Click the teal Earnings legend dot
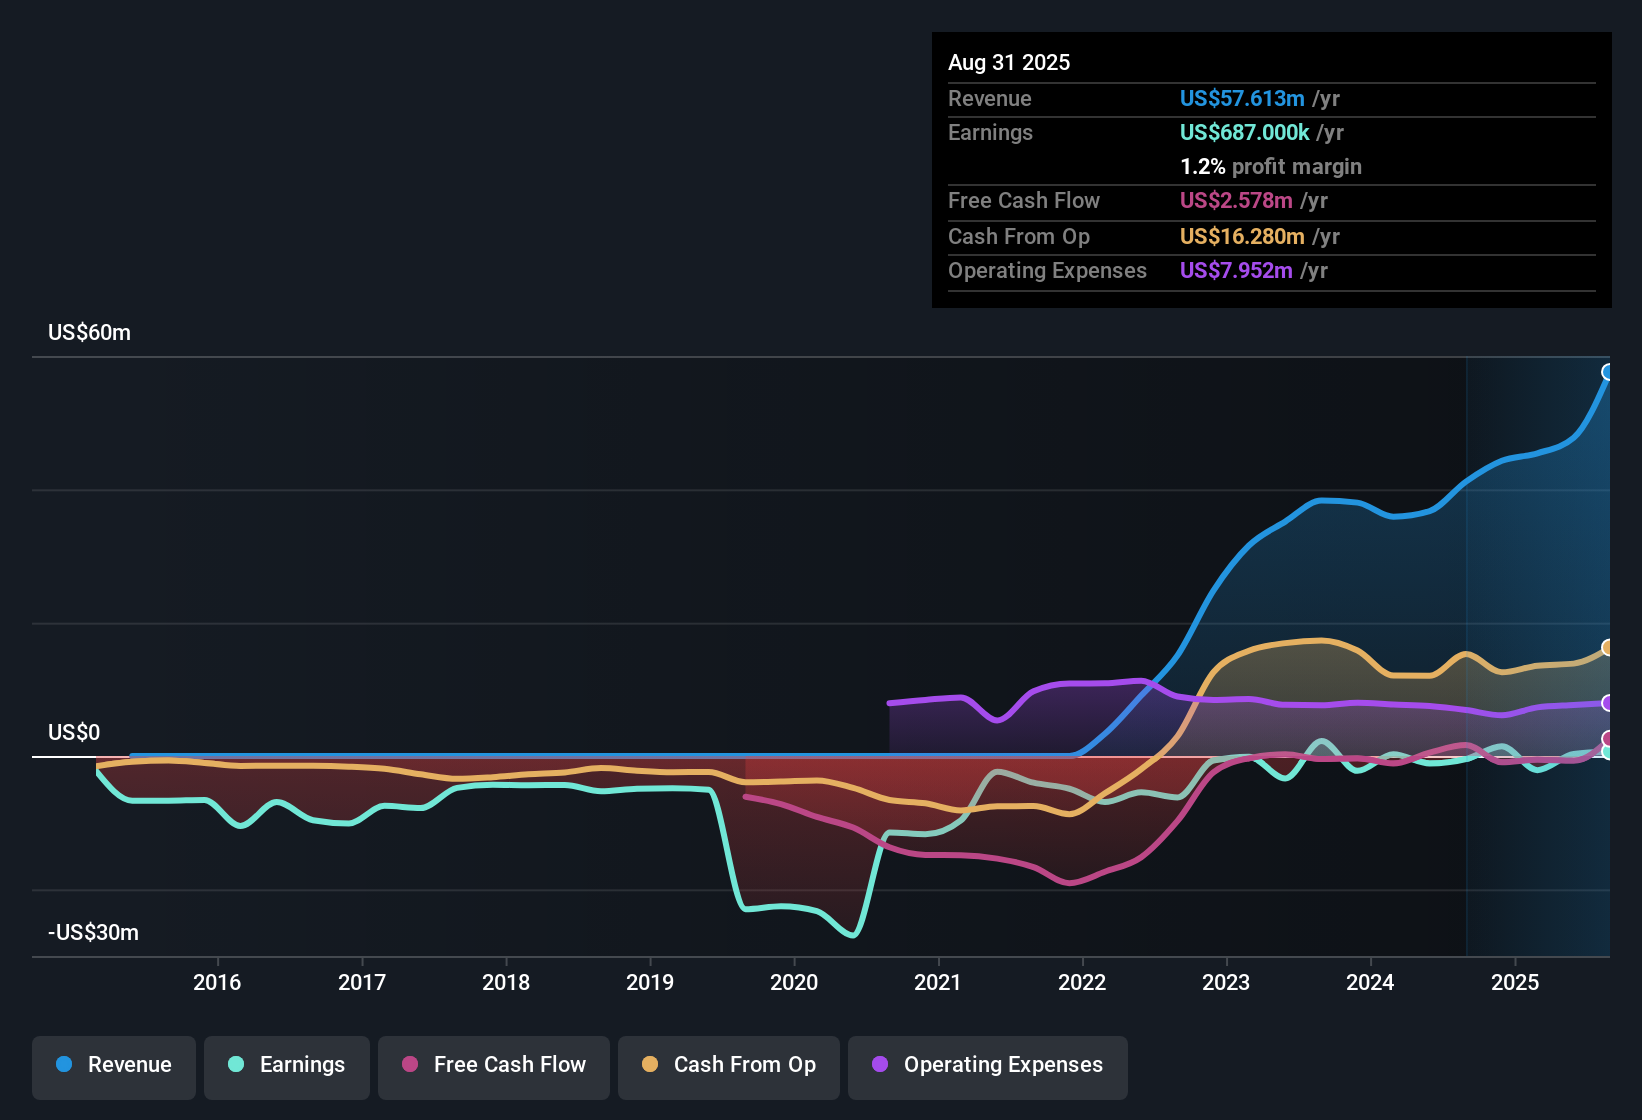This screenshot has height=1120, width=1642. (234, 1065)
